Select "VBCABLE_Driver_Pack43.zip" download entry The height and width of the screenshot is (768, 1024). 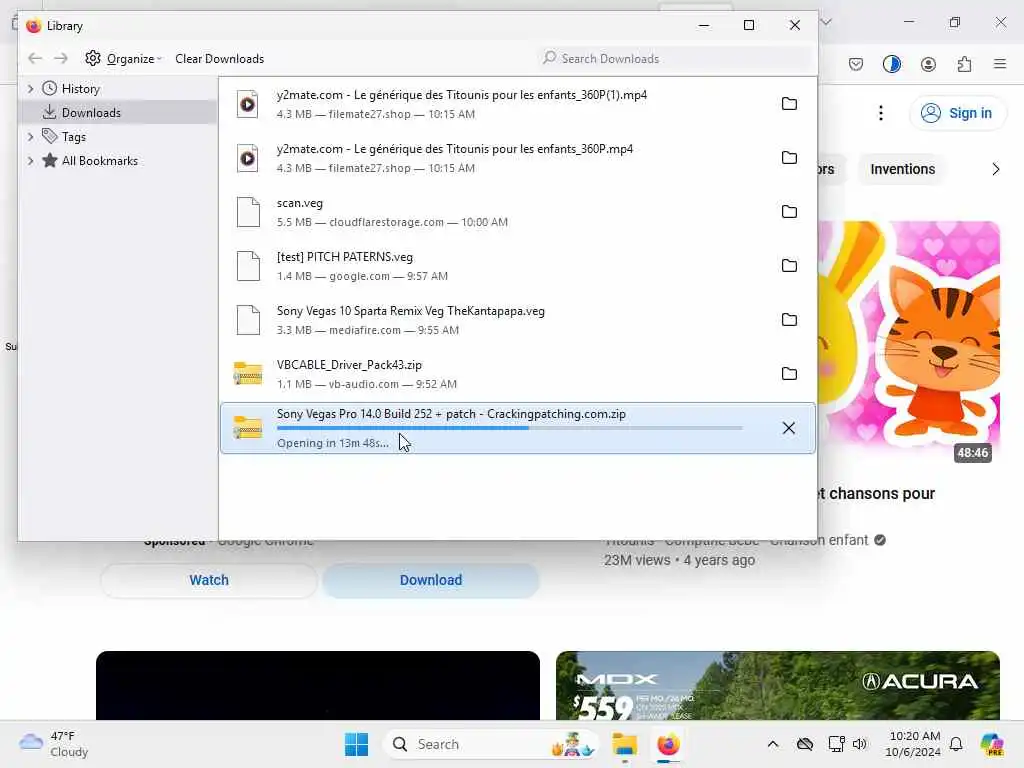pos(516,374)
